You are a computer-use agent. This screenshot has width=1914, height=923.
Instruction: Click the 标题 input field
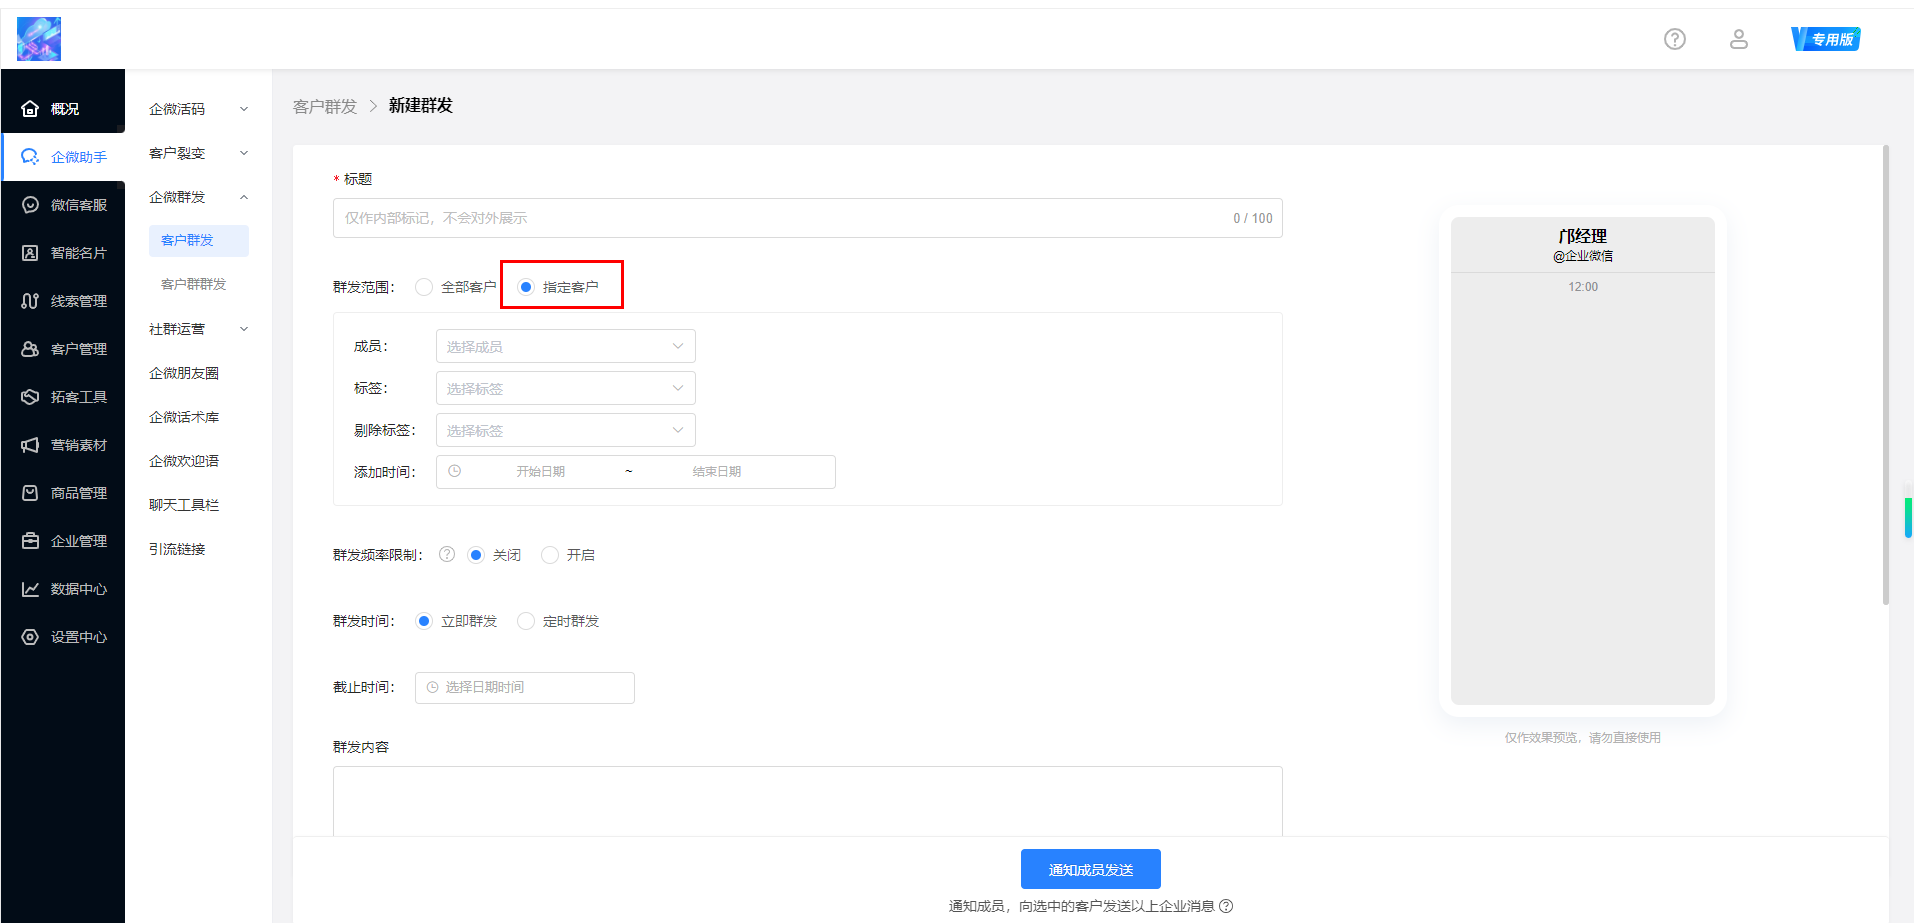point(780,218)
